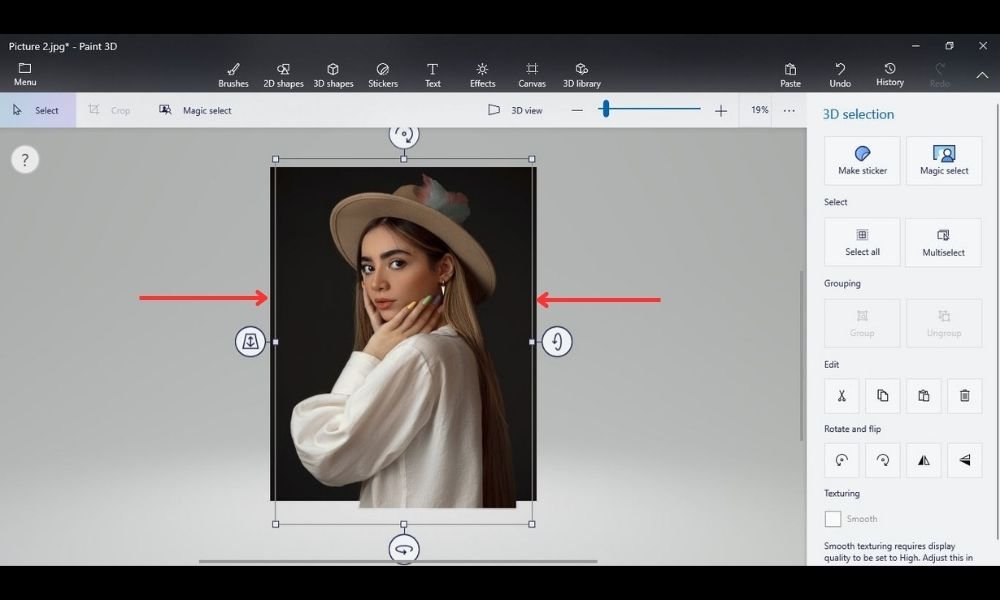This screenshot has height=600, width=1000.
Task: Open the Menu folder icon
Action: coord(25,74)
